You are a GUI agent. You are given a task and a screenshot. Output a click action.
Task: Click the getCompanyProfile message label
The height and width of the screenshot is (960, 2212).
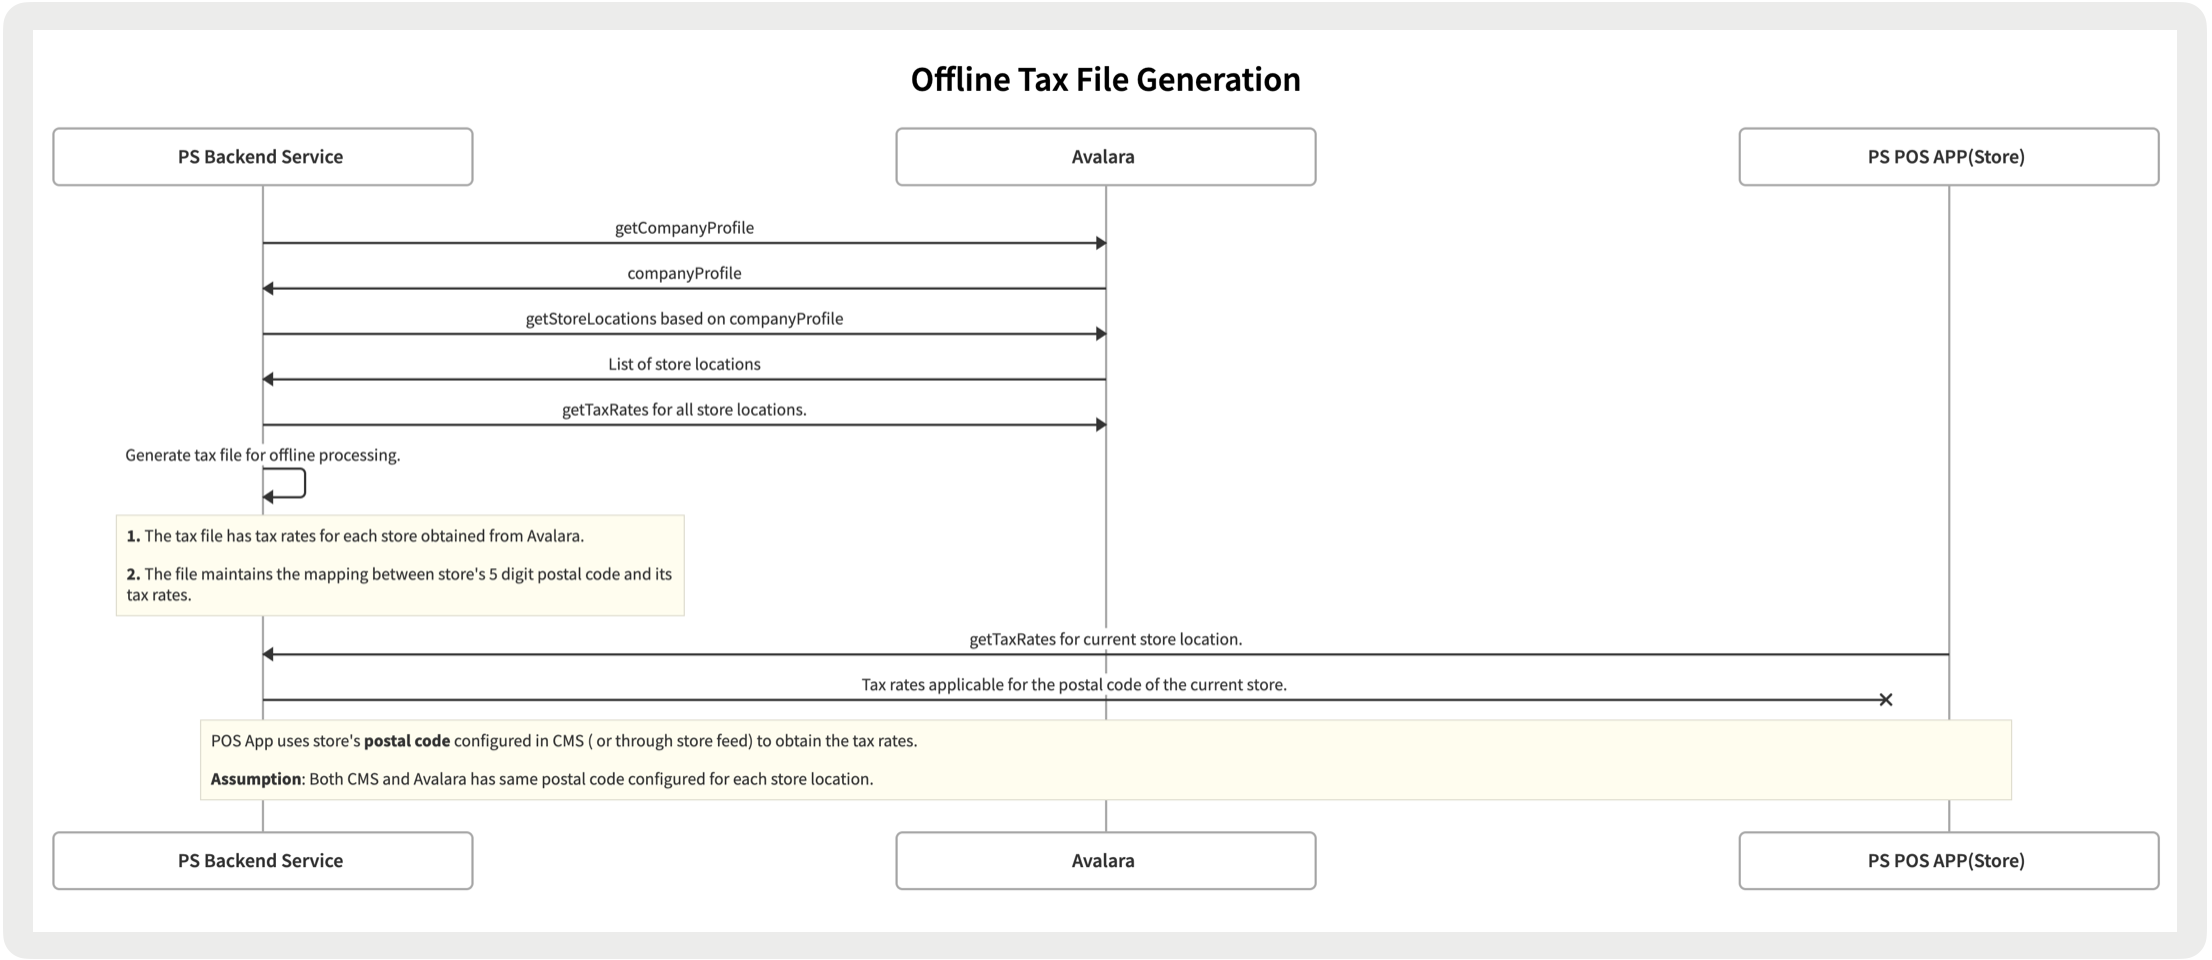click(684, 228)
